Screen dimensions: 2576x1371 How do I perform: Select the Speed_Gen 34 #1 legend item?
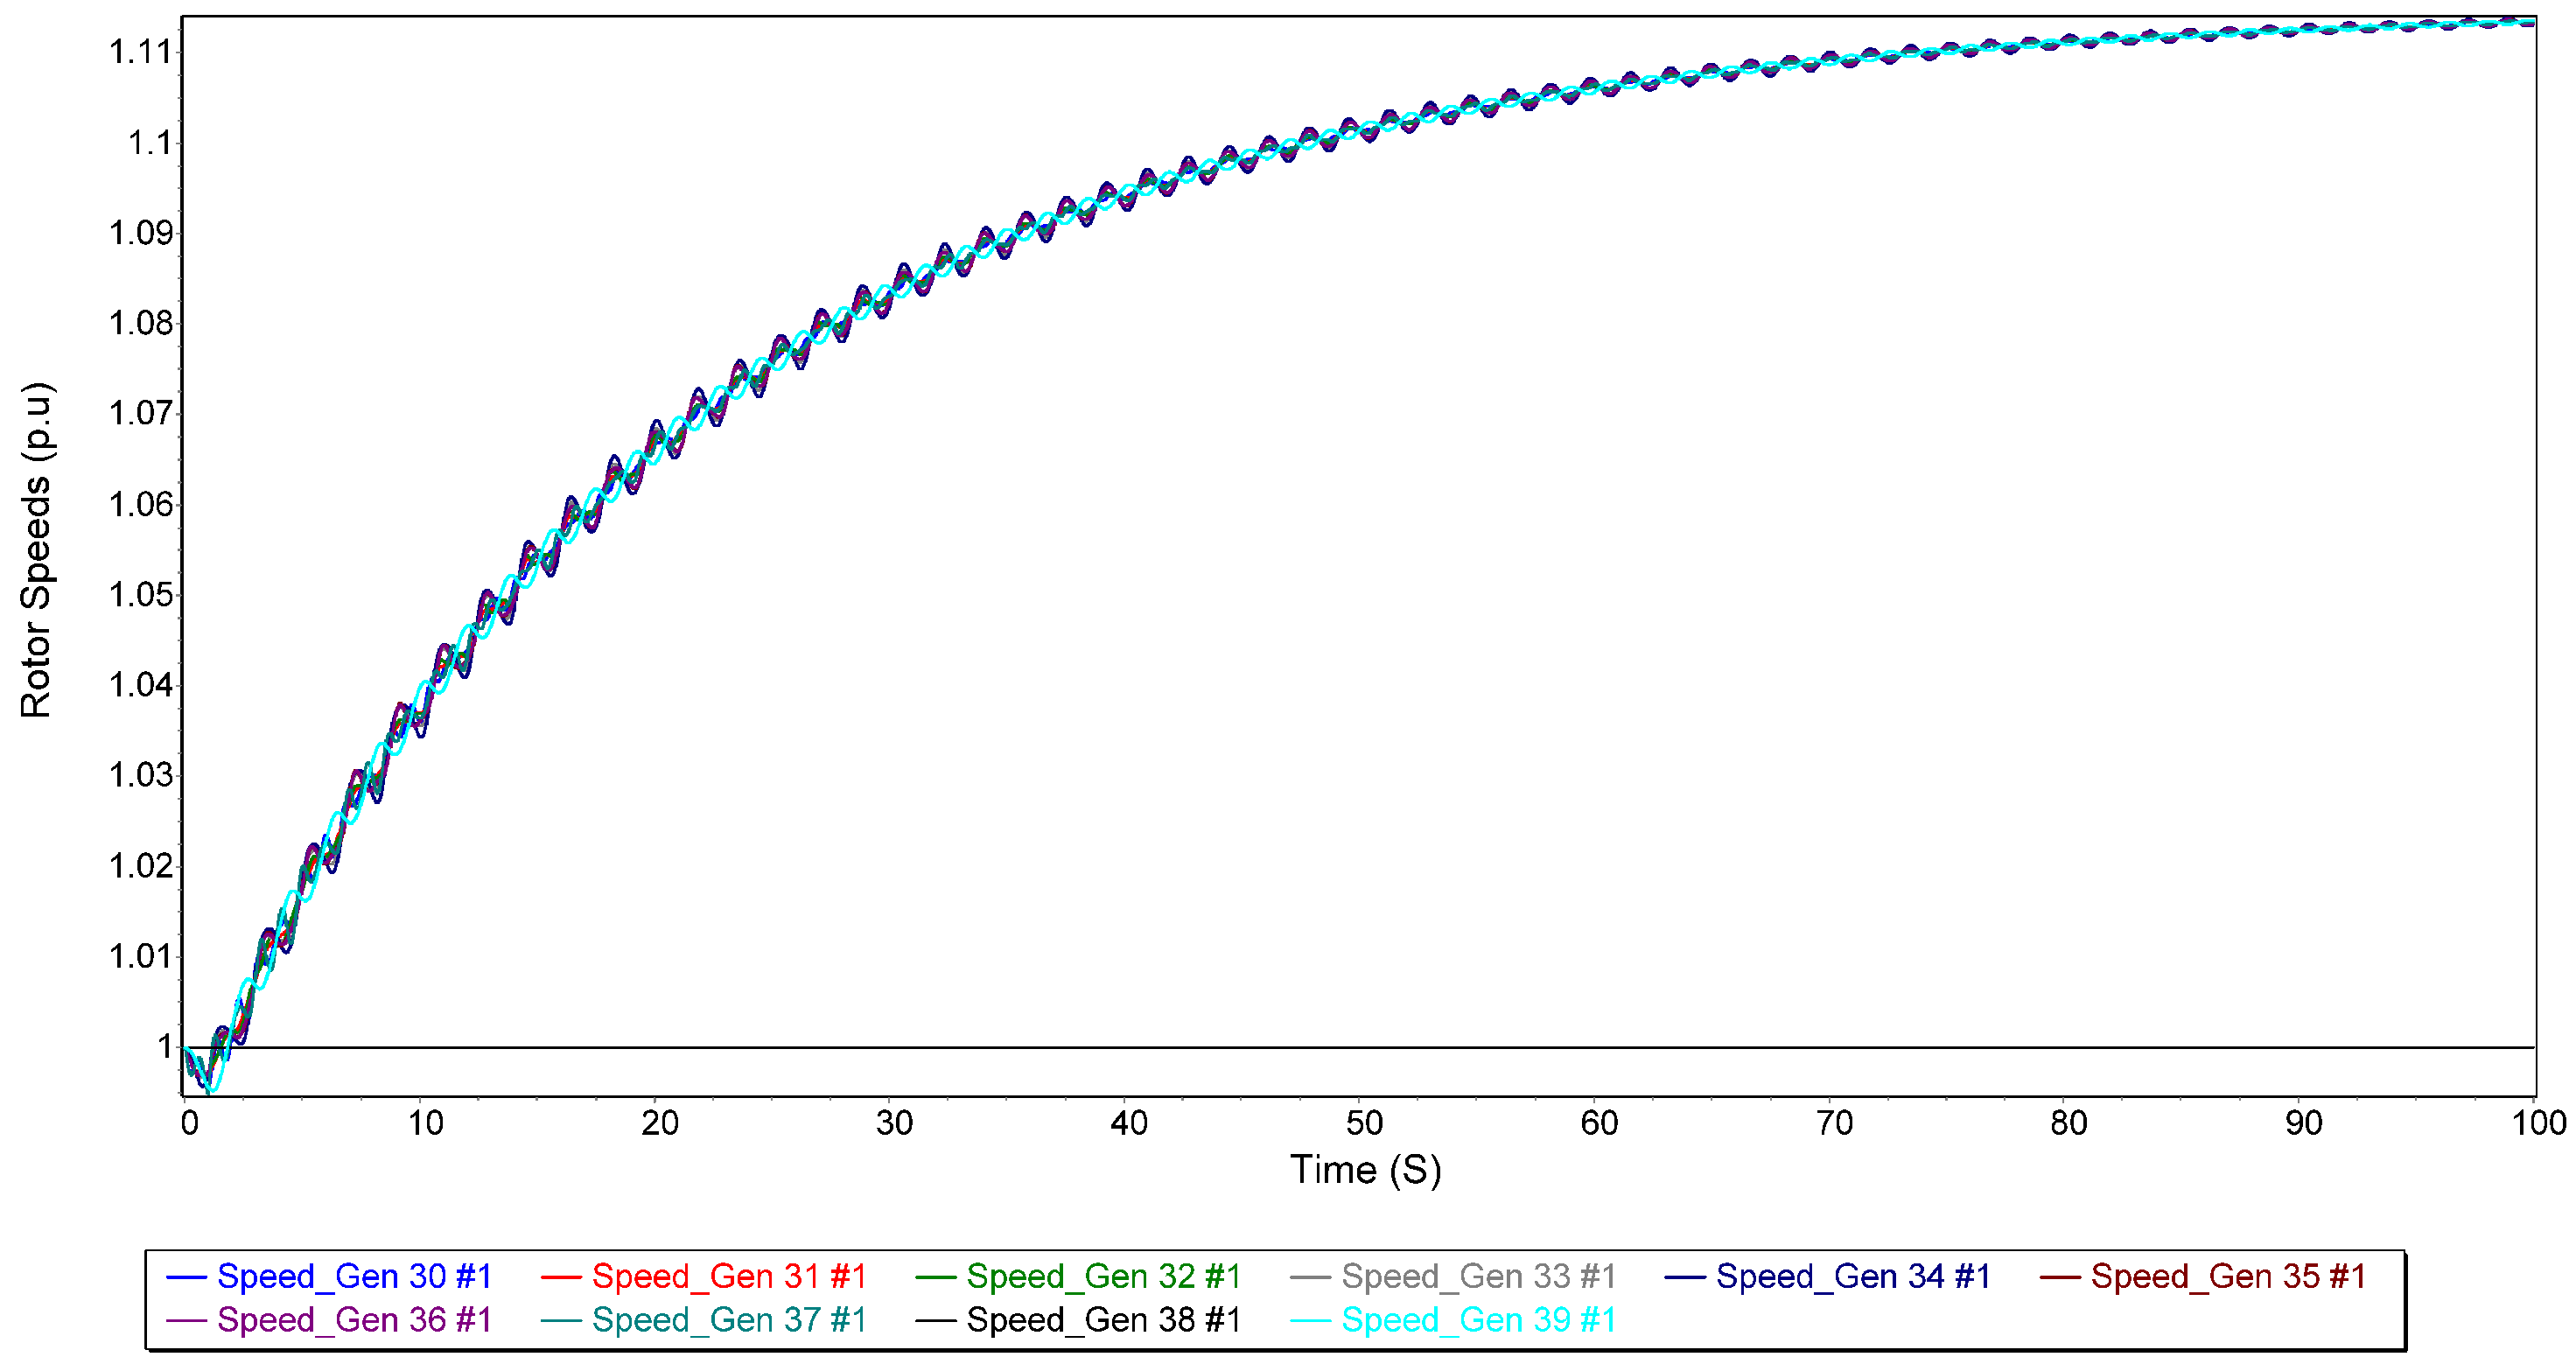point(1852,1277)
